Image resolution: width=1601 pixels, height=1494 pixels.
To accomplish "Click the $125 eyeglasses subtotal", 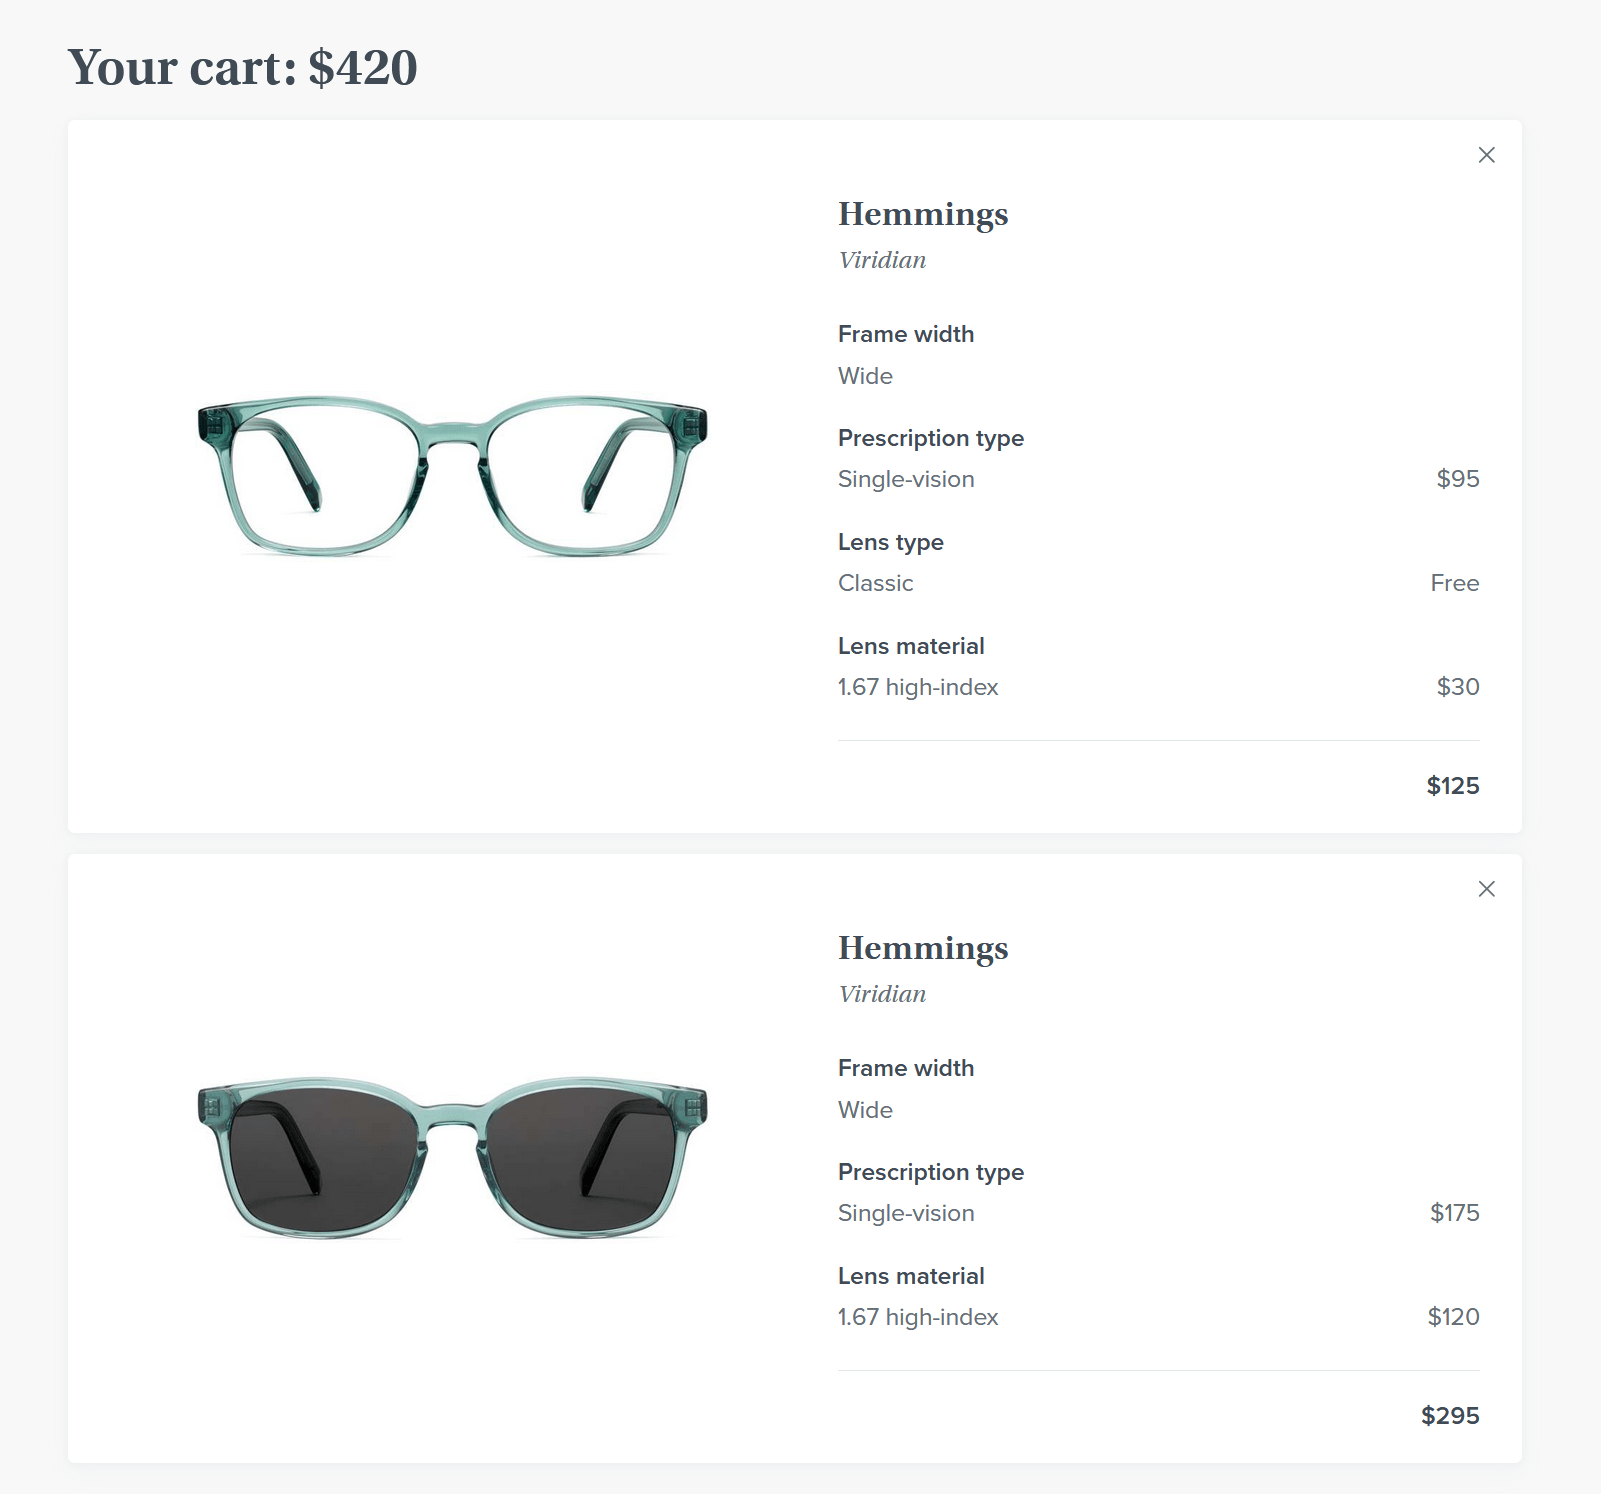I will click(x=1452, y=786).
